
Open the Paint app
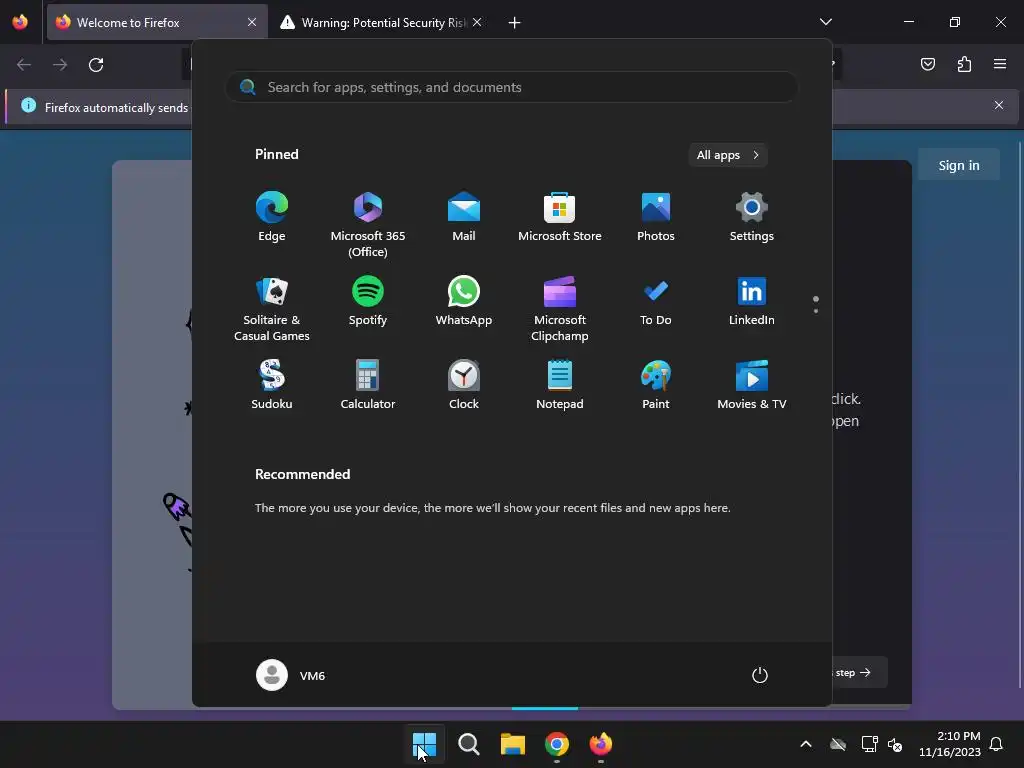click(656, 385)
